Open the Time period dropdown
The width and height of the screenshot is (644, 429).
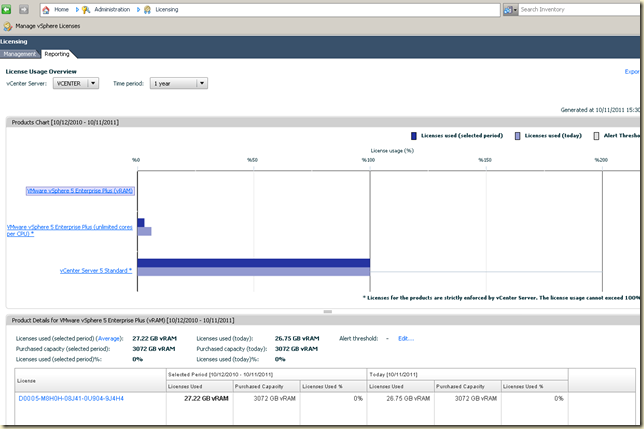(x=179, y=83)
